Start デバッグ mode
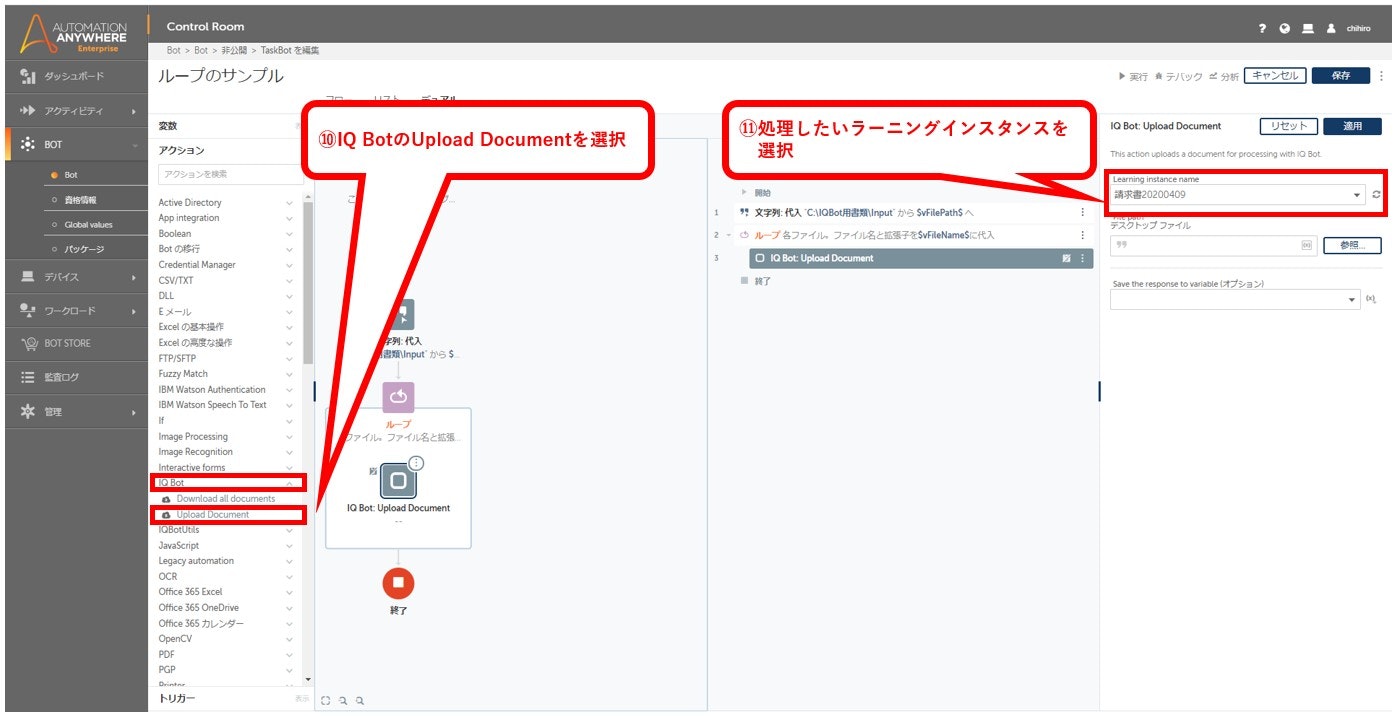 pos(1178,76)
